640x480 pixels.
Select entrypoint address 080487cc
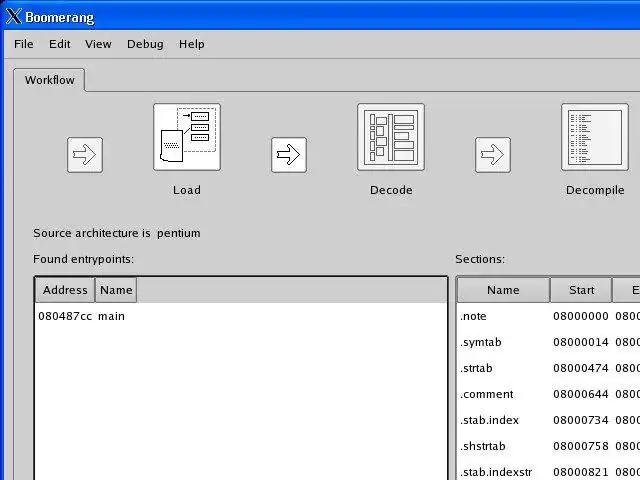coord(65,316)
